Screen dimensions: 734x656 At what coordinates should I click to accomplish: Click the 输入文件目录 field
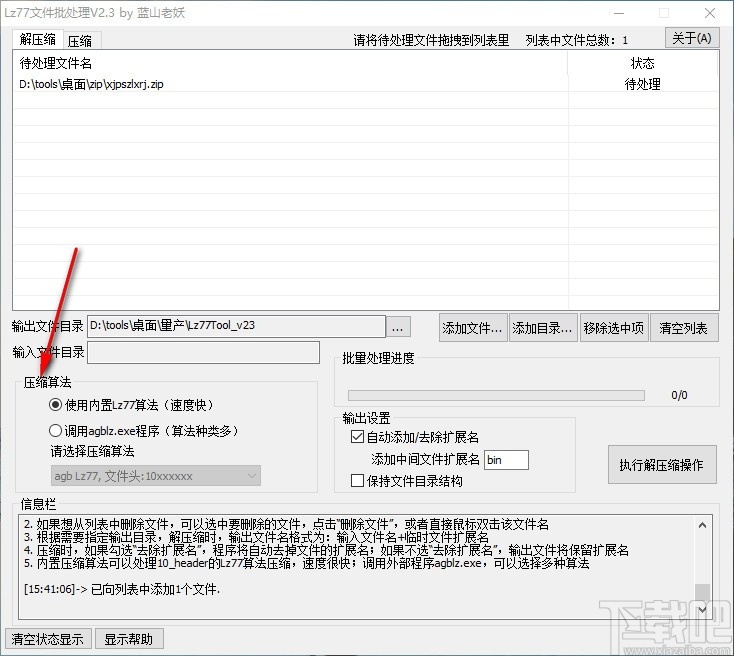203,352
